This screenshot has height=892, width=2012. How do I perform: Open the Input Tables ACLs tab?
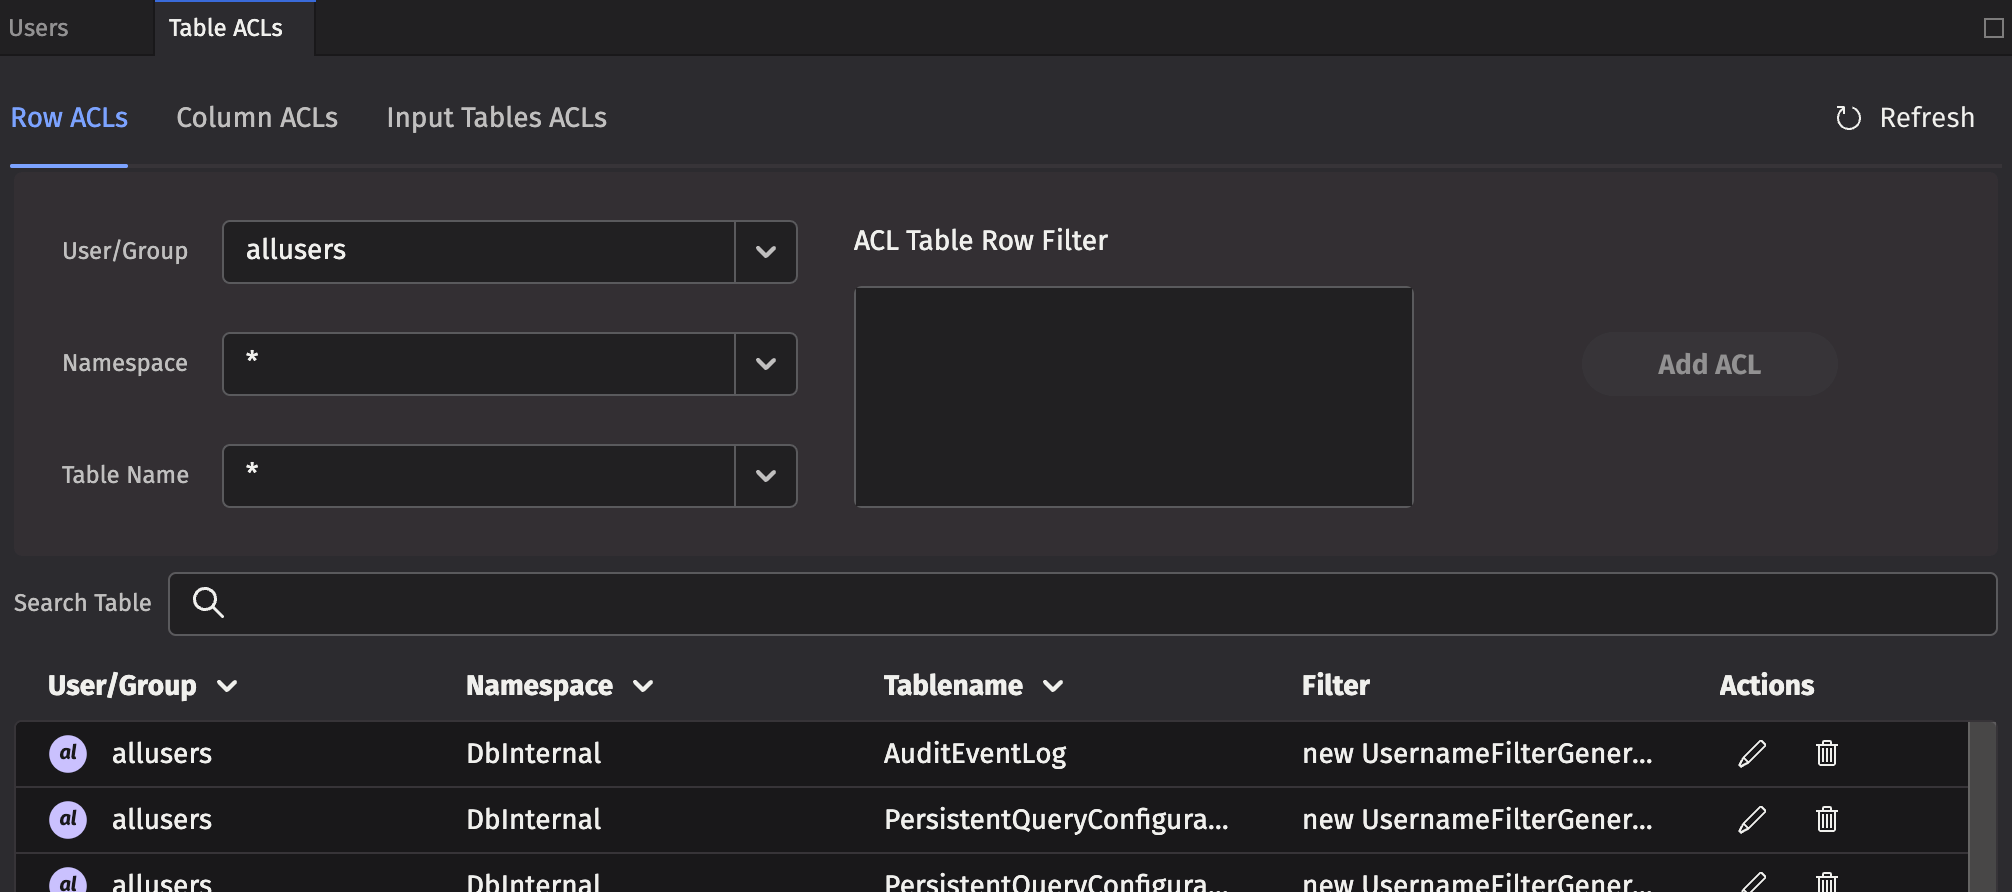click(x=496, y=118)
